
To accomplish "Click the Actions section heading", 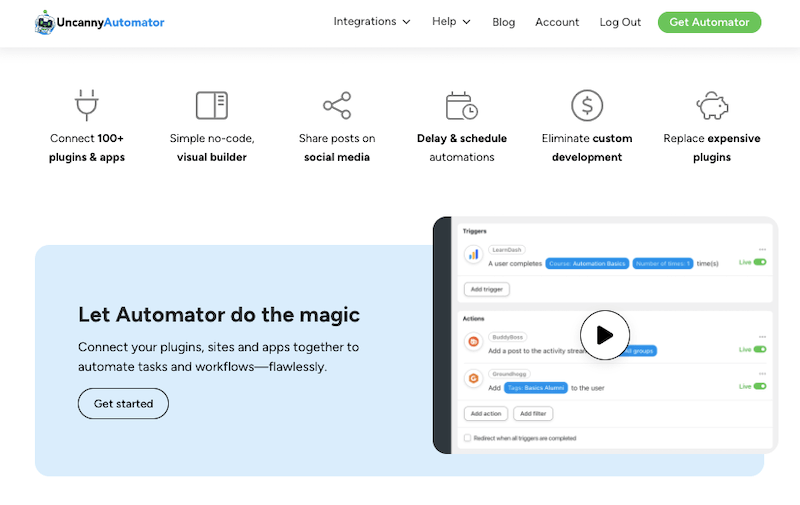I will (x=473, y=319).
